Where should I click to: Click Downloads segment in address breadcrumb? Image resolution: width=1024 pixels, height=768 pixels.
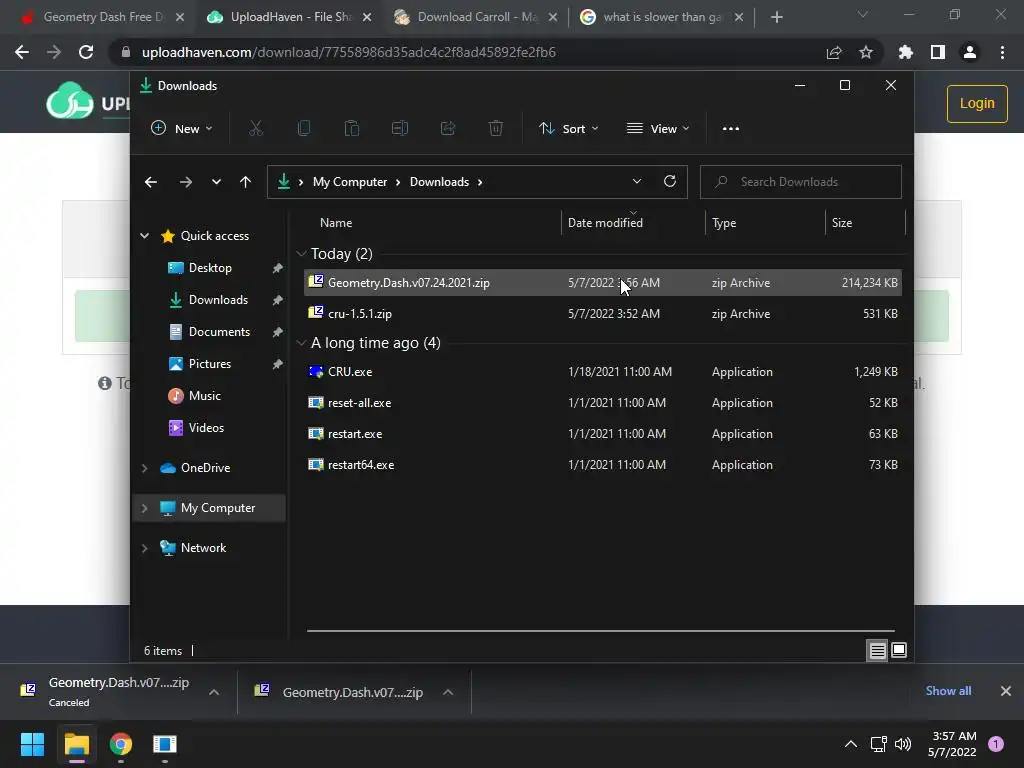(439, 182)
